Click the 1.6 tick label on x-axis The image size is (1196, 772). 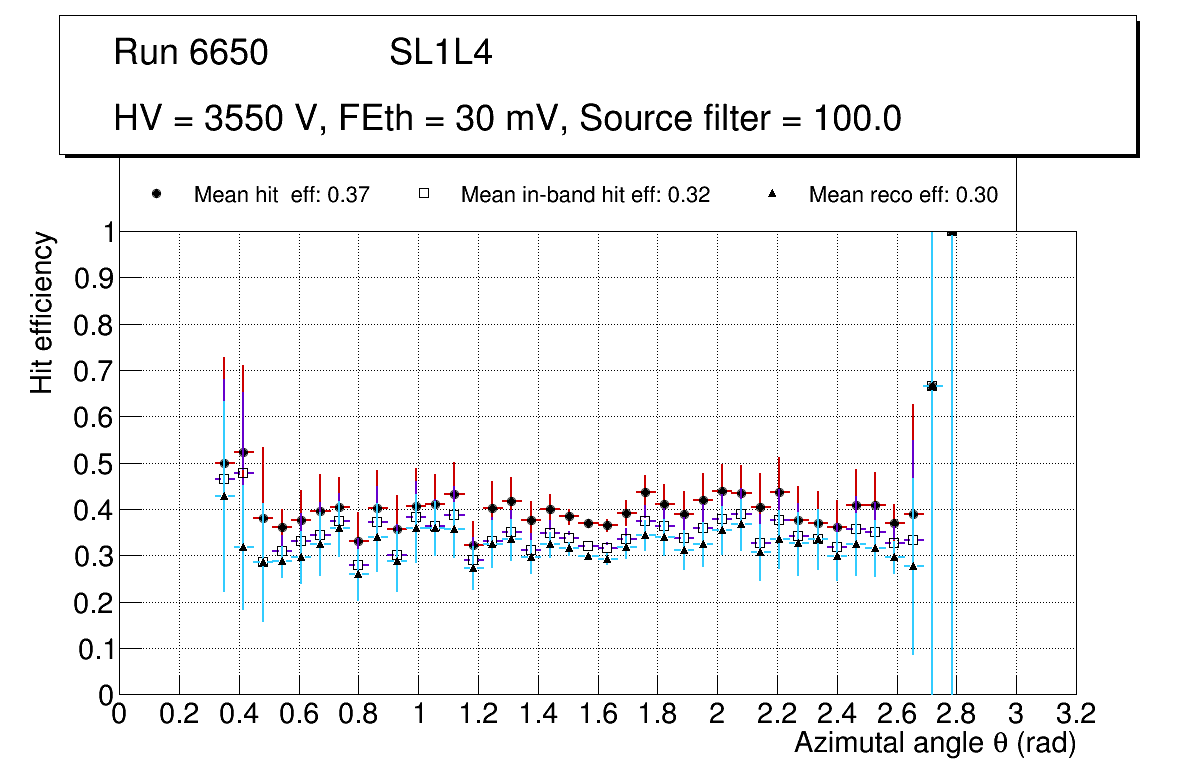(x=597, y=714)
